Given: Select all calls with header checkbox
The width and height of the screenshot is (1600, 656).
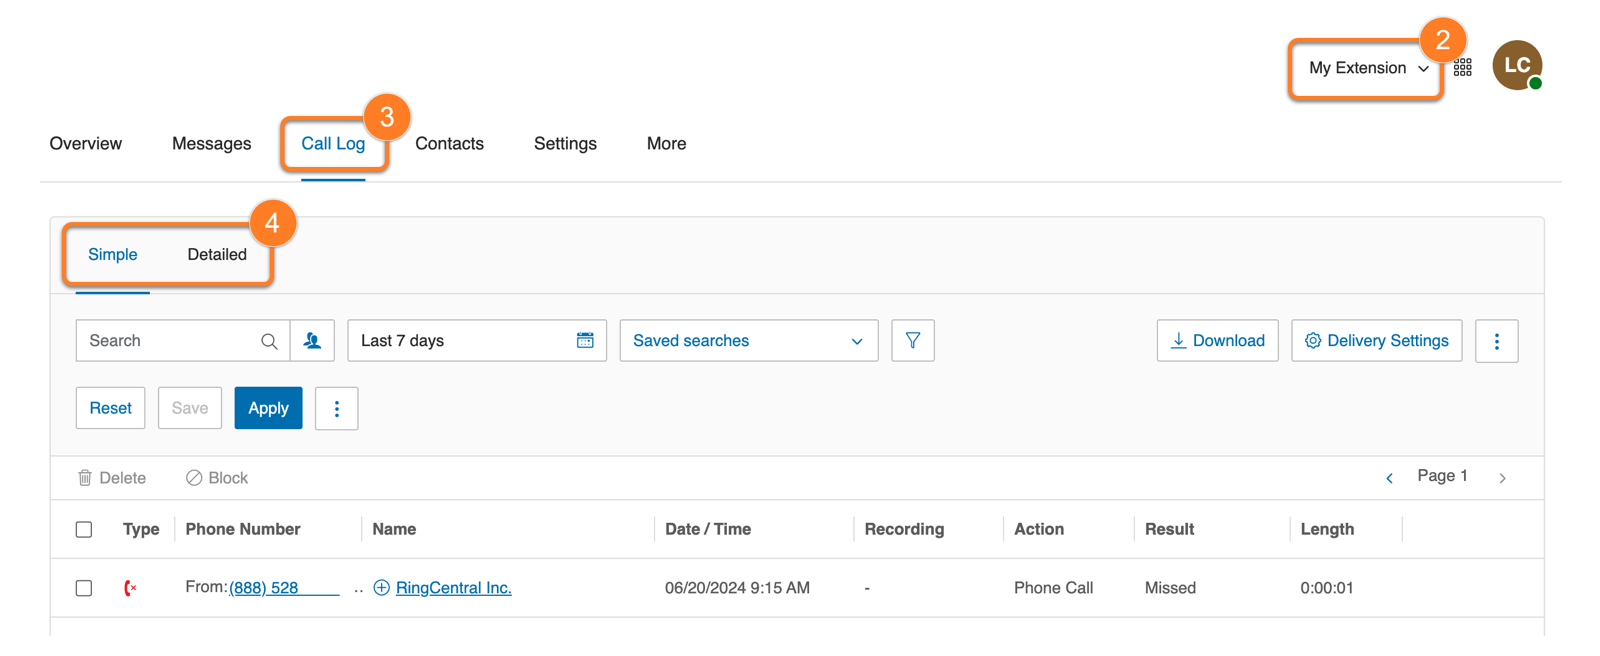Looking at the screenshot, I should point(84,529).
